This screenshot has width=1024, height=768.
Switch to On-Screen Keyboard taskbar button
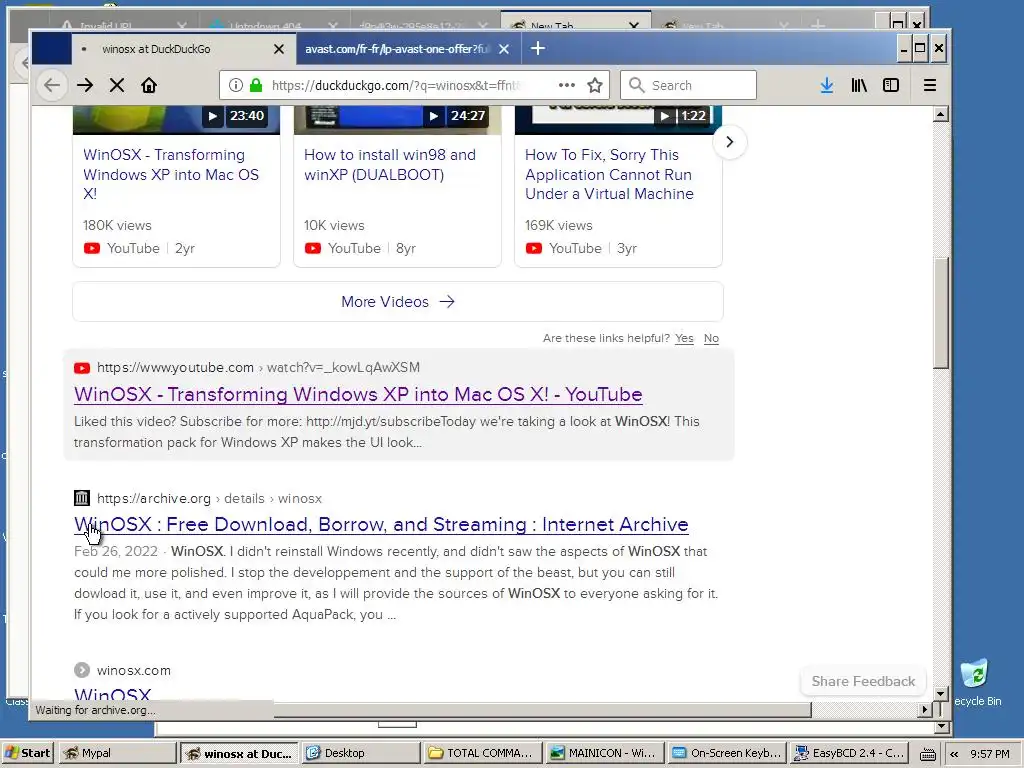click(x=726, y=753)
